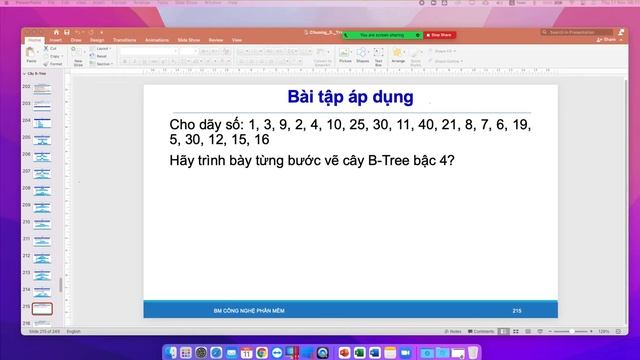The height and width of the screenshot is (360, 640).
Task: Click the Reset button in ribbon
Action: 98,56
